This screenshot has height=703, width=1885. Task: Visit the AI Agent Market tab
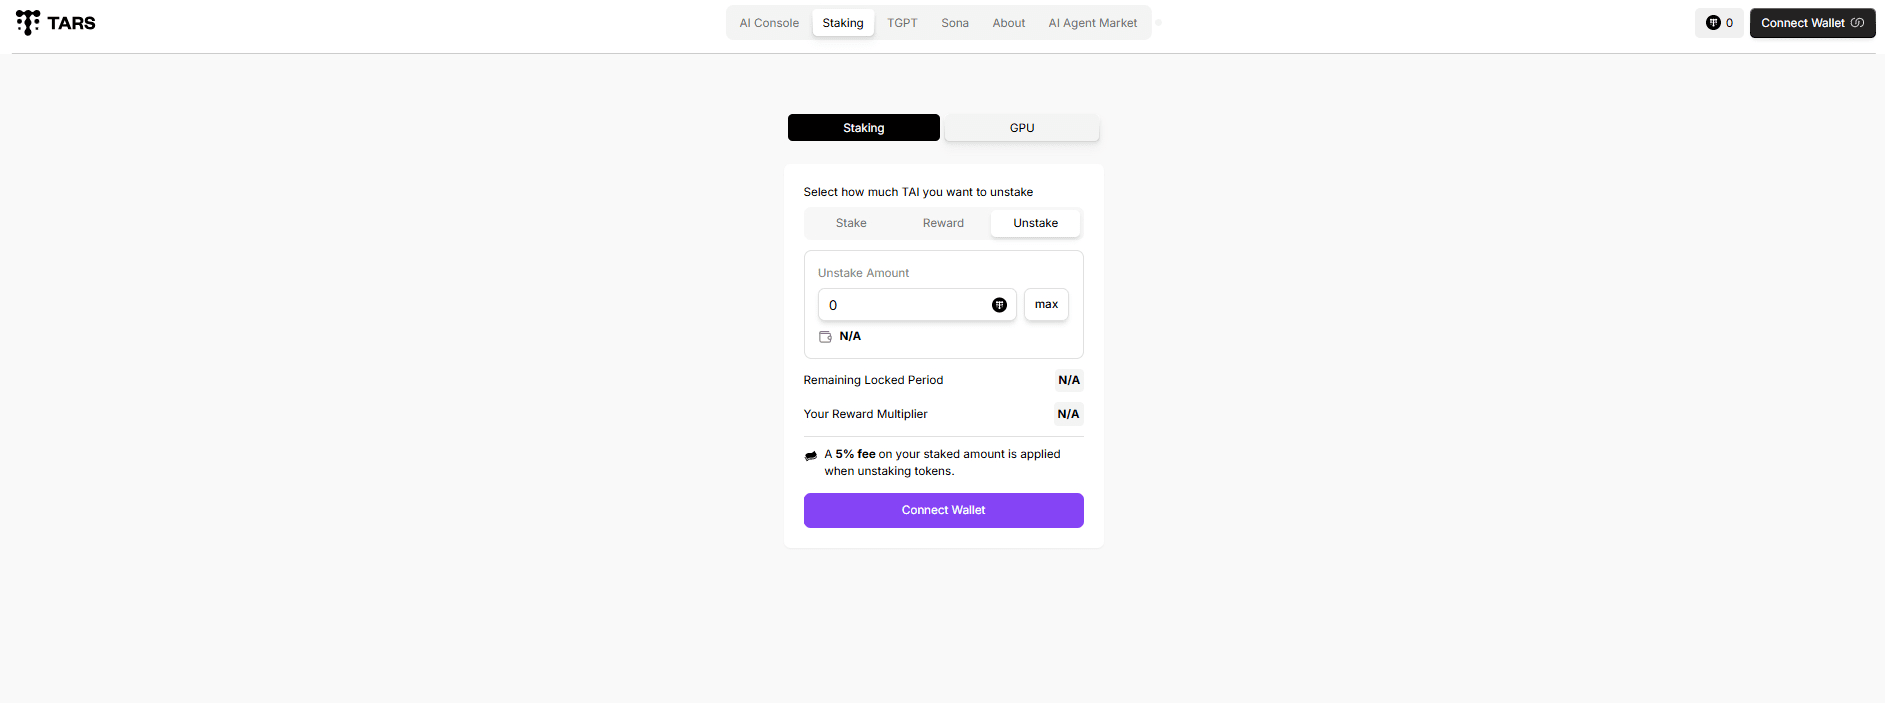click(x=1093, y=23)
